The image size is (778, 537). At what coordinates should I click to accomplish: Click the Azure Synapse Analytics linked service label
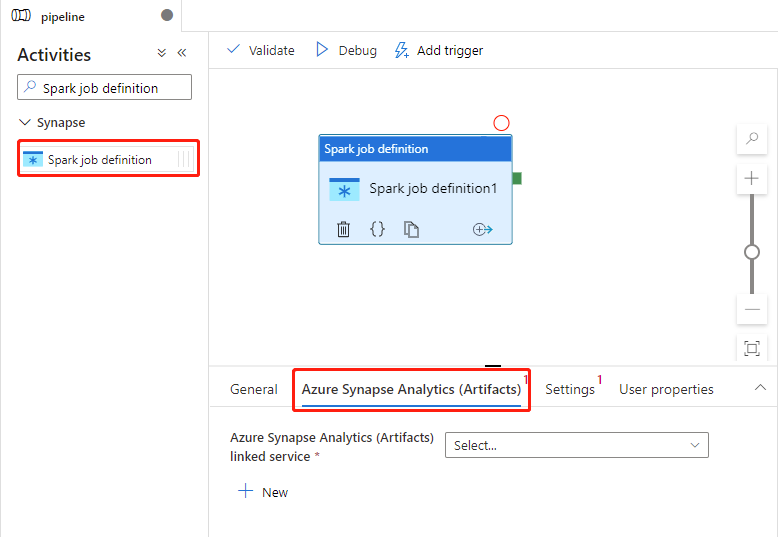(x=331, y=447)
